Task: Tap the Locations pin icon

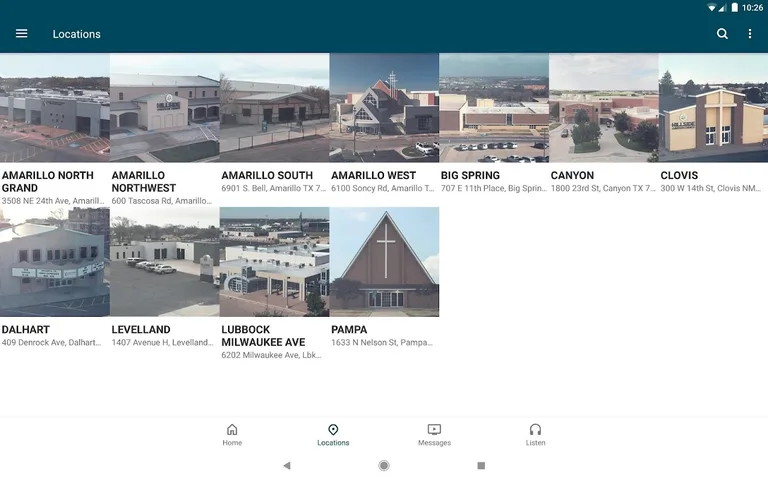Action: [x=333, y=430]
